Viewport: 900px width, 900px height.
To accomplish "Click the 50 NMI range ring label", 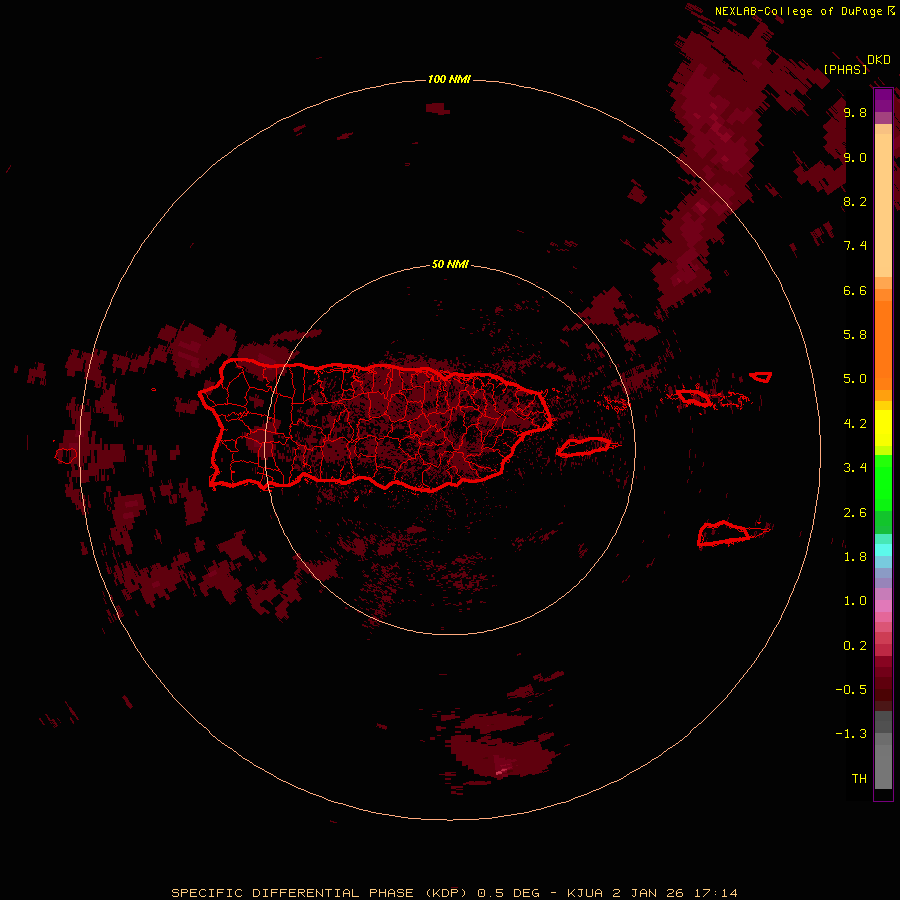I will [x=450, y=265].
